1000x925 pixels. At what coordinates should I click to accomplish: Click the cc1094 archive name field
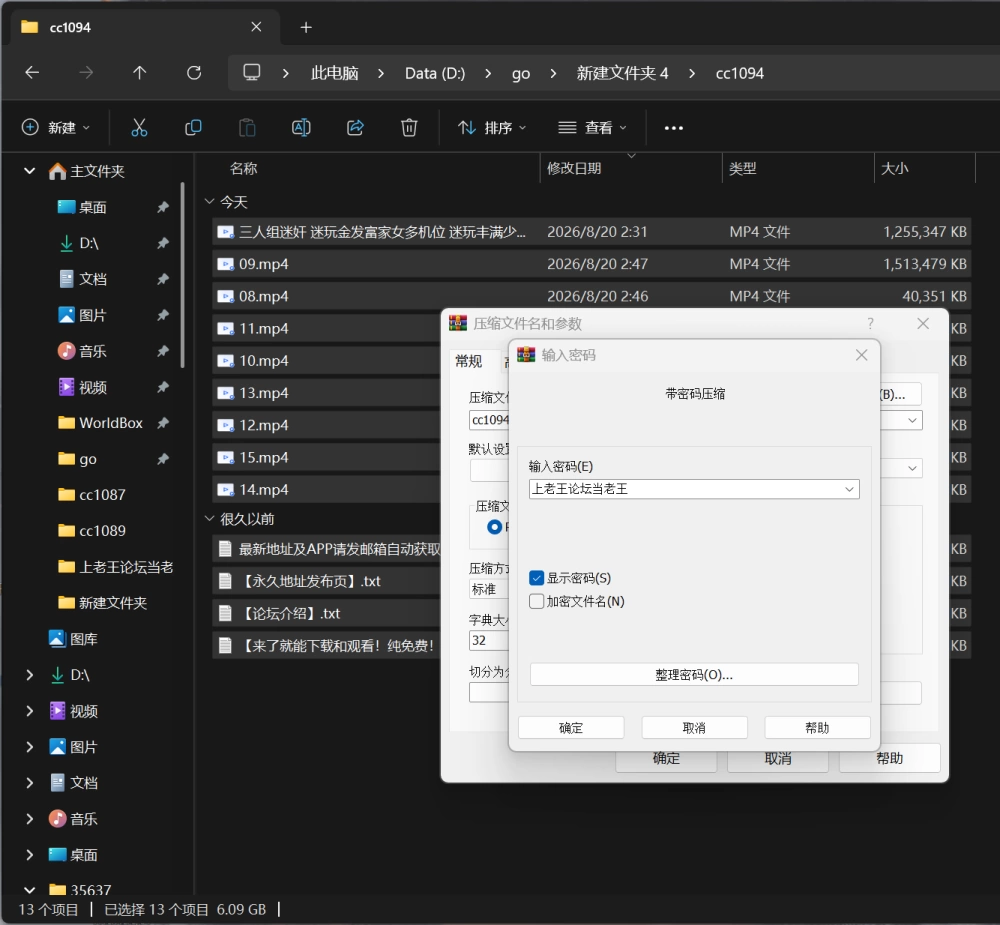click(x=489, y=420)
